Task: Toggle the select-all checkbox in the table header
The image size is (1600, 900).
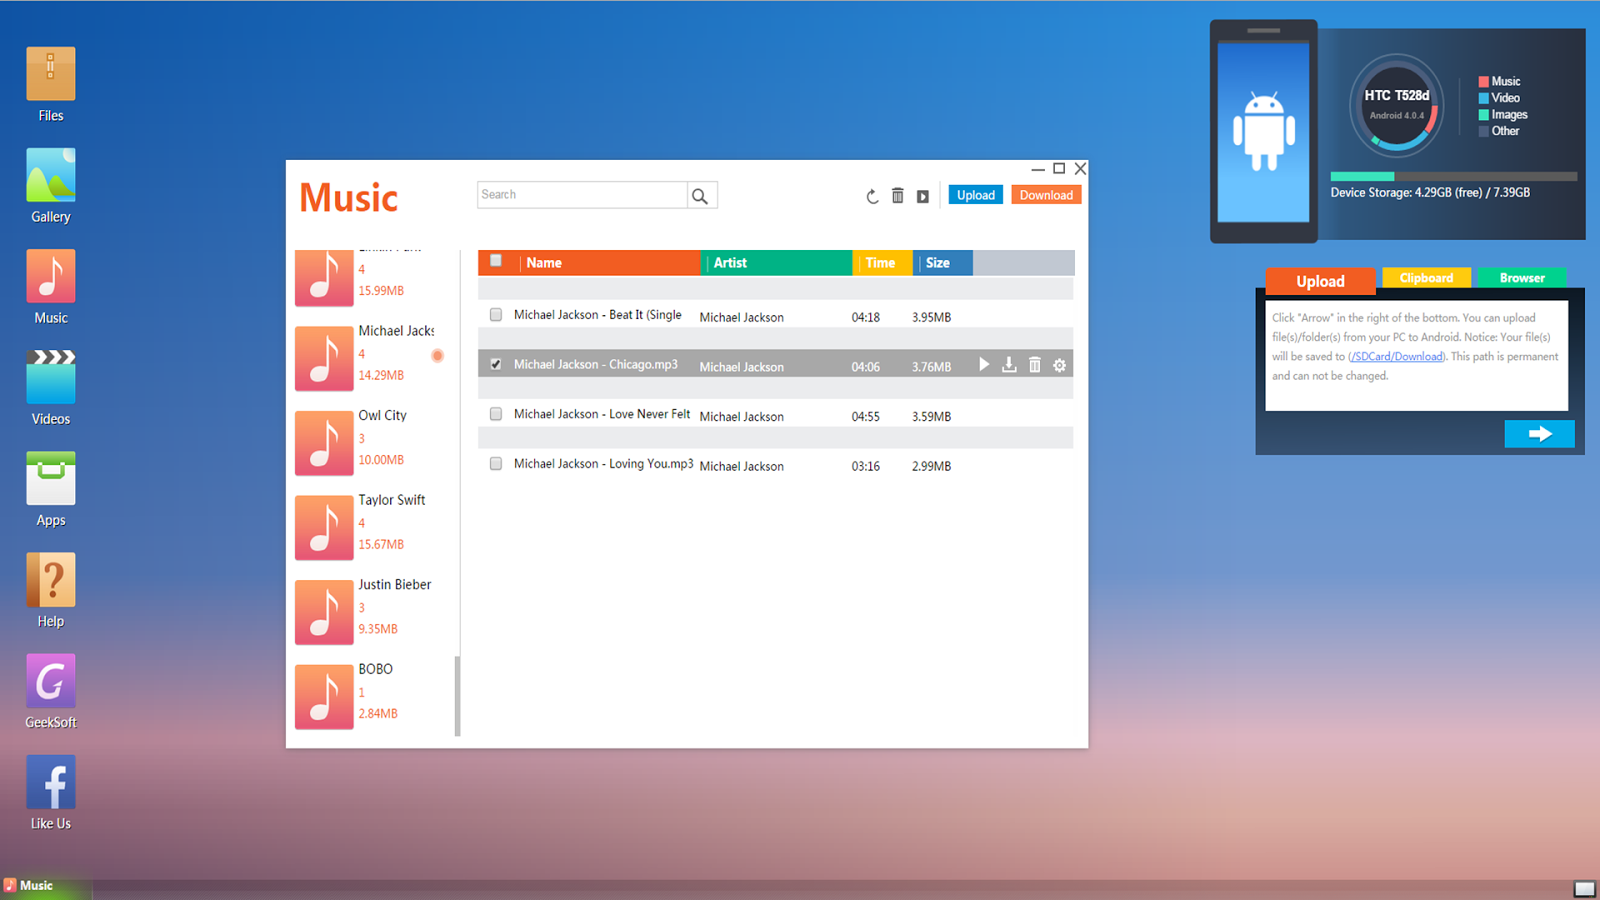Action: click(496, 262)
